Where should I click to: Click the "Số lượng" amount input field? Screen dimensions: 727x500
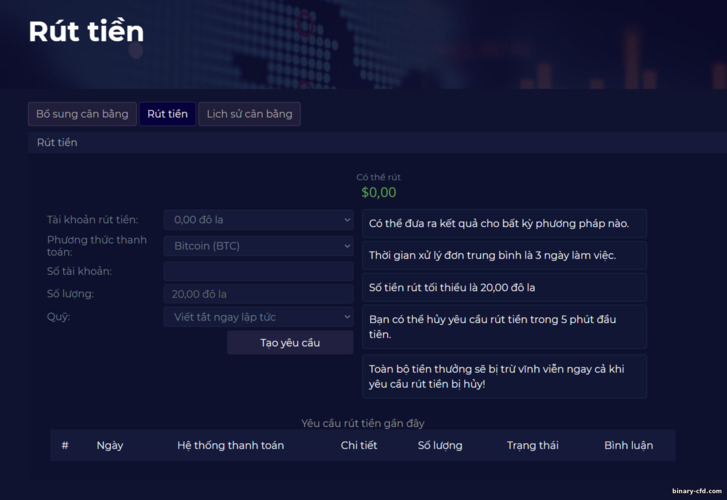pos(258,294)
